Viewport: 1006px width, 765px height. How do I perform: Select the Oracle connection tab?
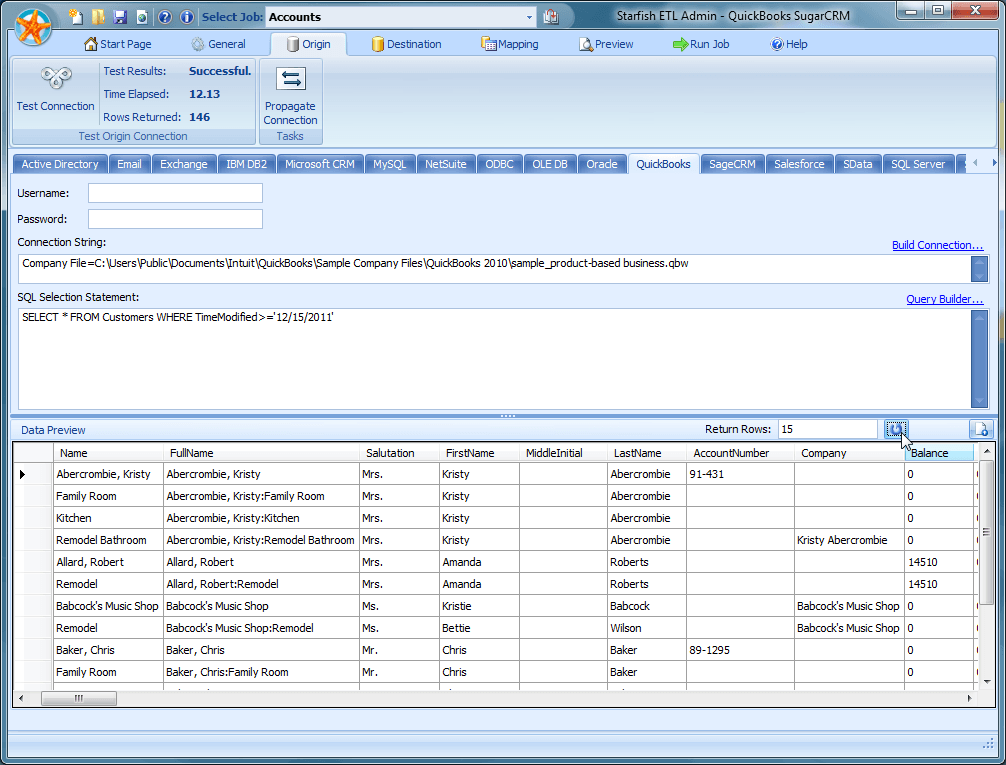coord(602,164)
